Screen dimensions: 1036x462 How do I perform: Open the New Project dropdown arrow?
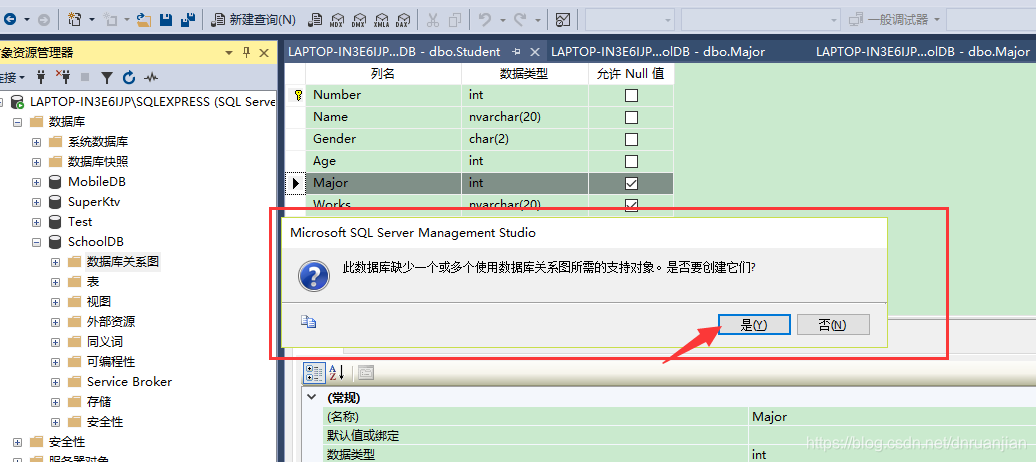click(92, 20)
